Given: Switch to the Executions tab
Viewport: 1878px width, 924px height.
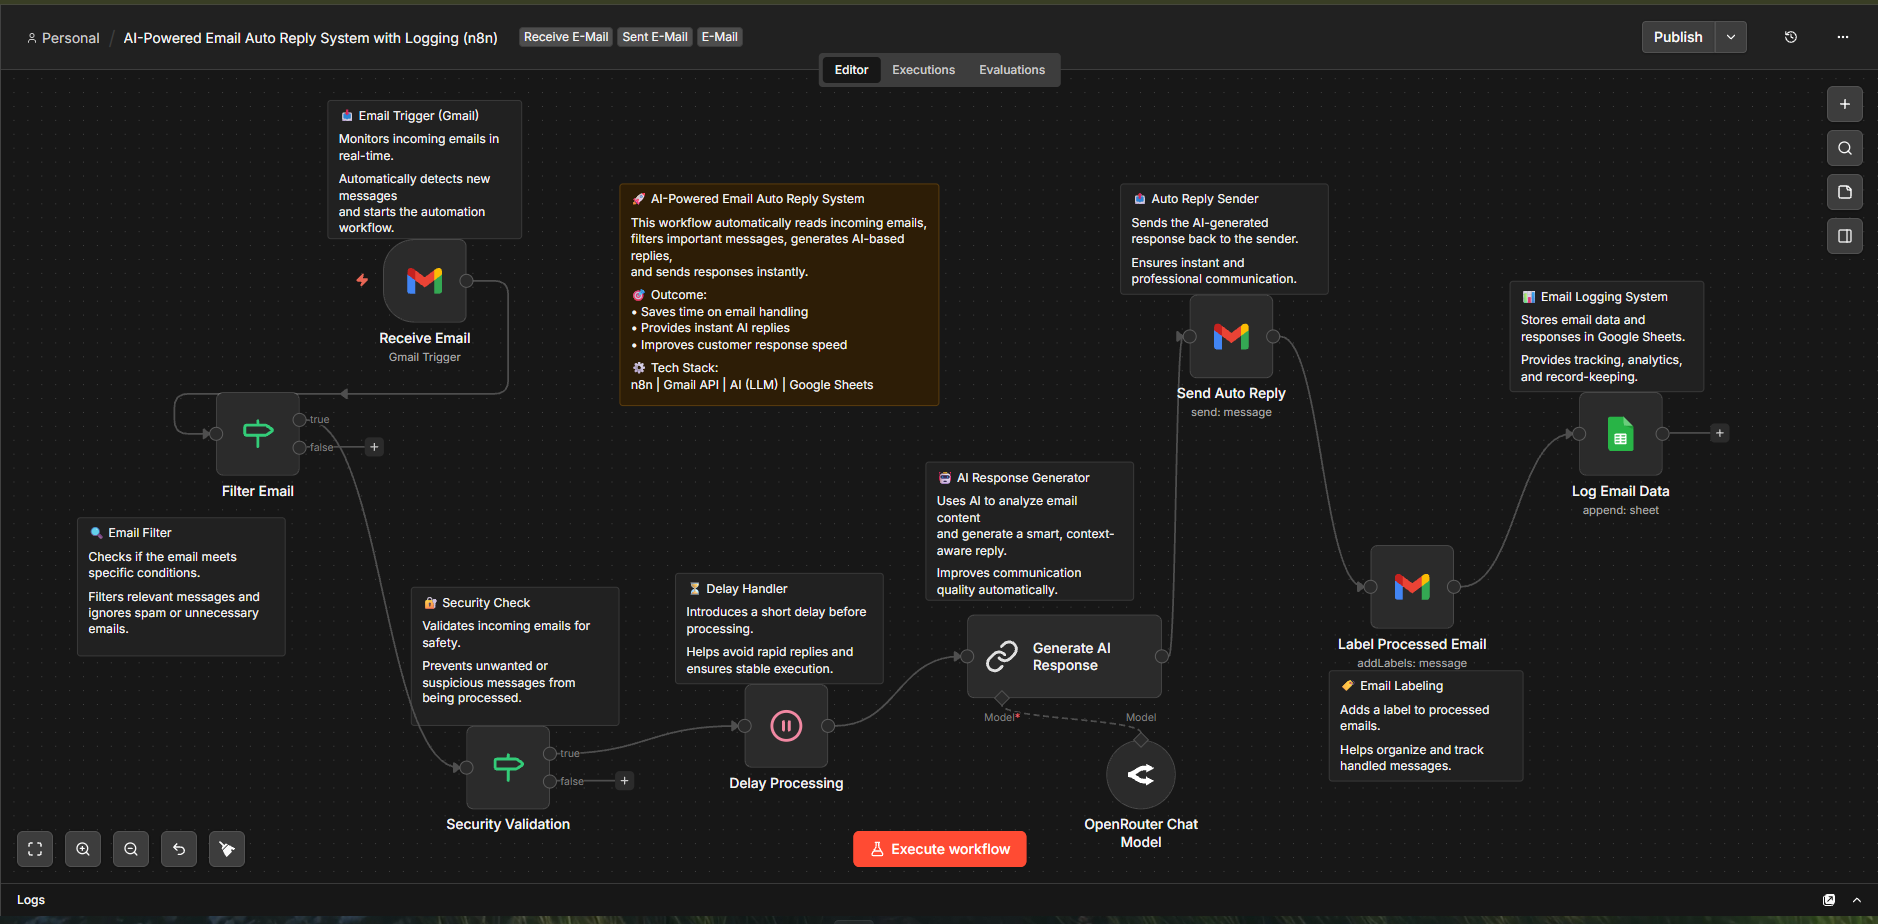Looking at the screenshot, I should click(x=923, y=70).
